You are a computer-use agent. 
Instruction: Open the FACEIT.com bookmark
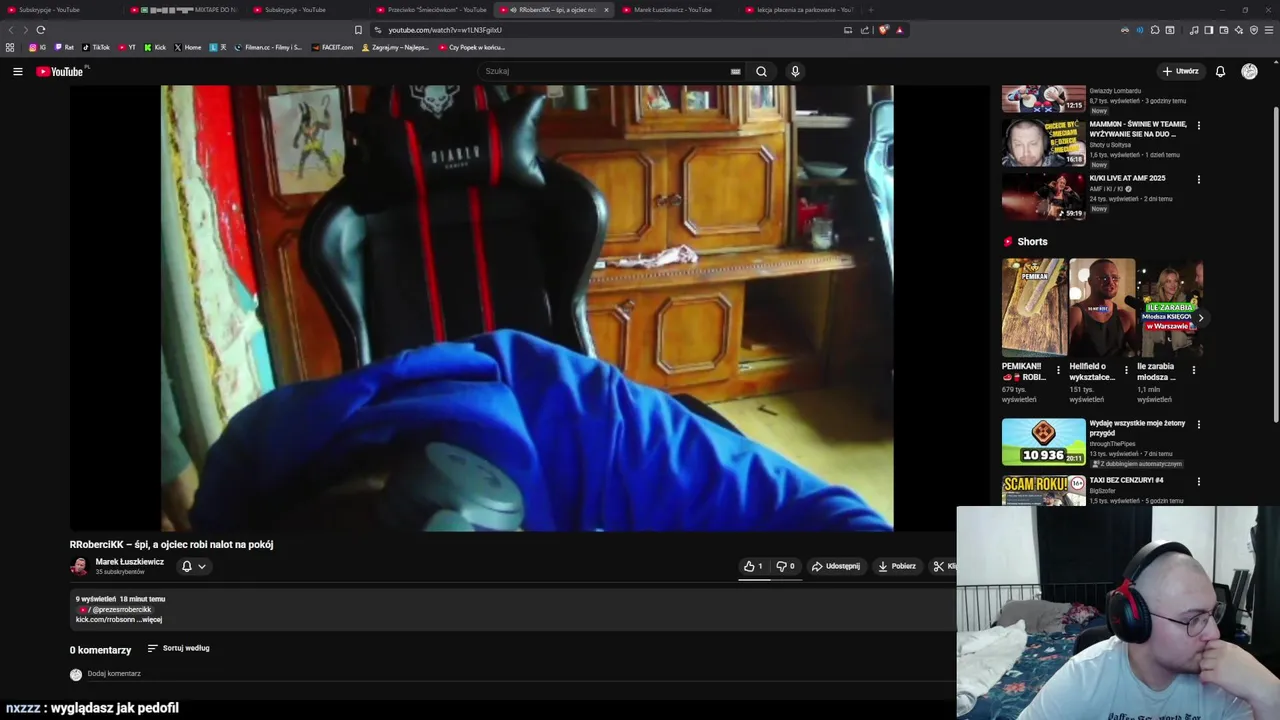tap(333, 47)
